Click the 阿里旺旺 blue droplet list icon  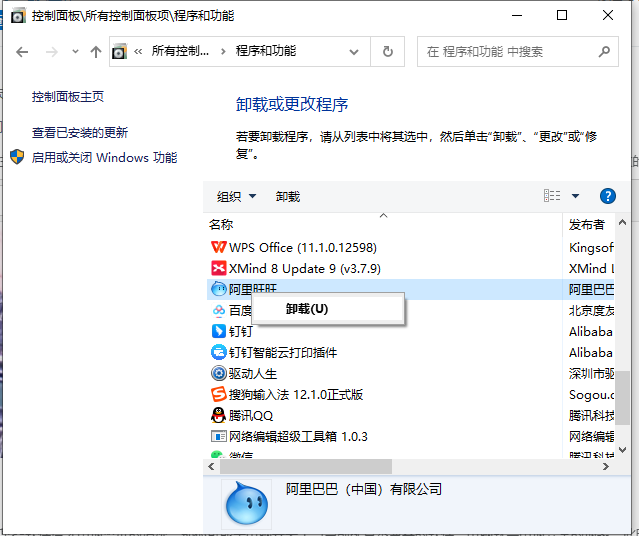218,289
